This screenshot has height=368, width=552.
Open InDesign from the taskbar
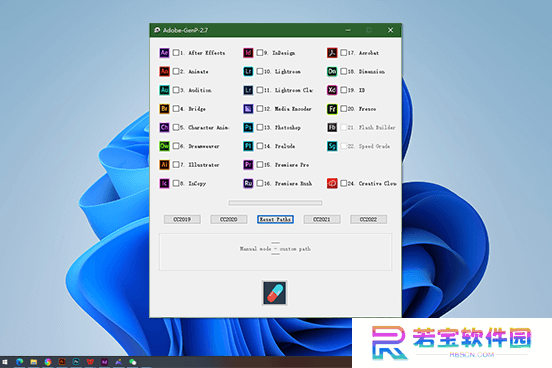(x=105, y=362)
